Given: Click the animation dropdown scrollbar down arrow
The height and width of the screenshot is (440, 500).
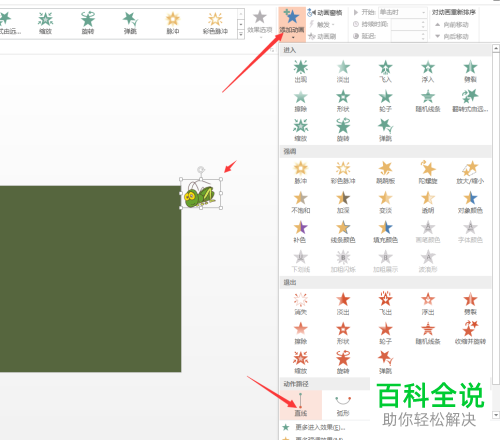Looking at the screenshot, I should (x=496, y=415).
